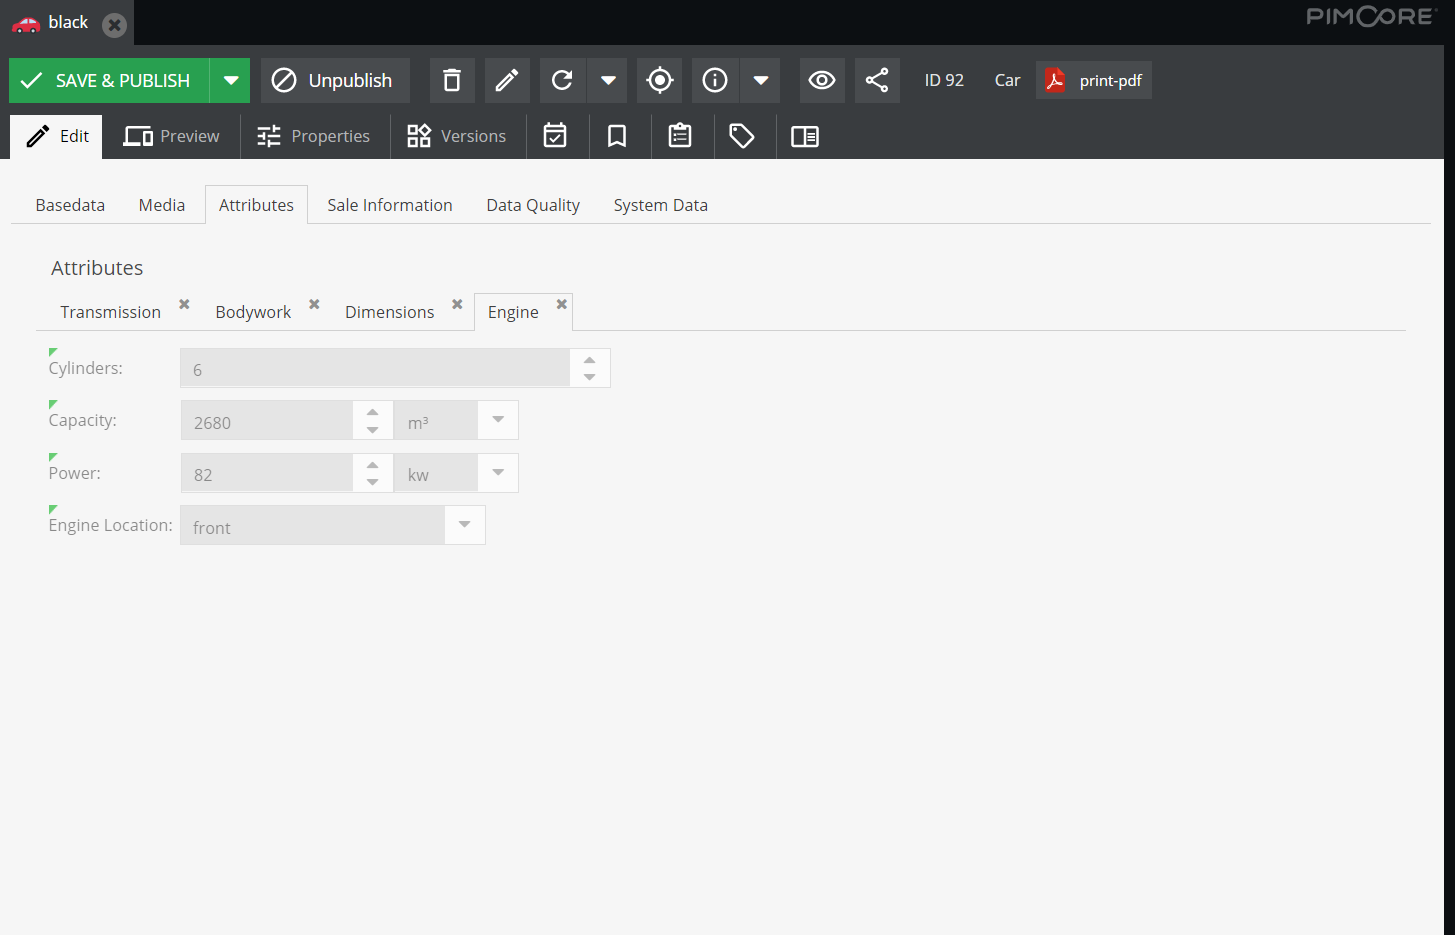Click the Pimcore logo
This screenshot has height=935, width=1455.
[x=1371, y=16]
